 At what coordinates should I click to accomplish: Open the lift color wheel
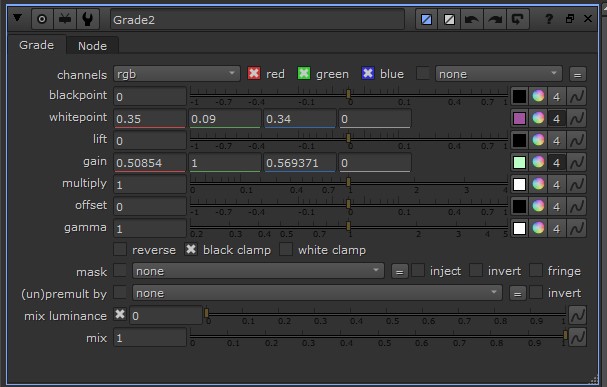538,140
